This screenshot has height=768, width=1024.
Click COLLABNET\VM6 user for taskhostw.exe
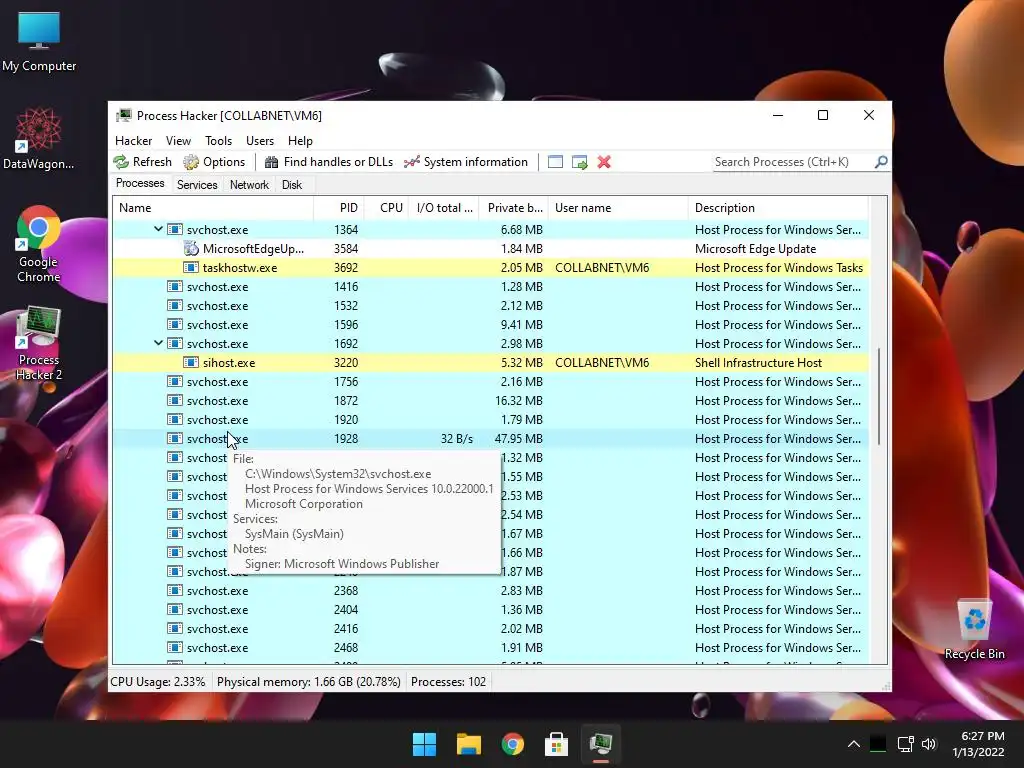pos(602,268)
